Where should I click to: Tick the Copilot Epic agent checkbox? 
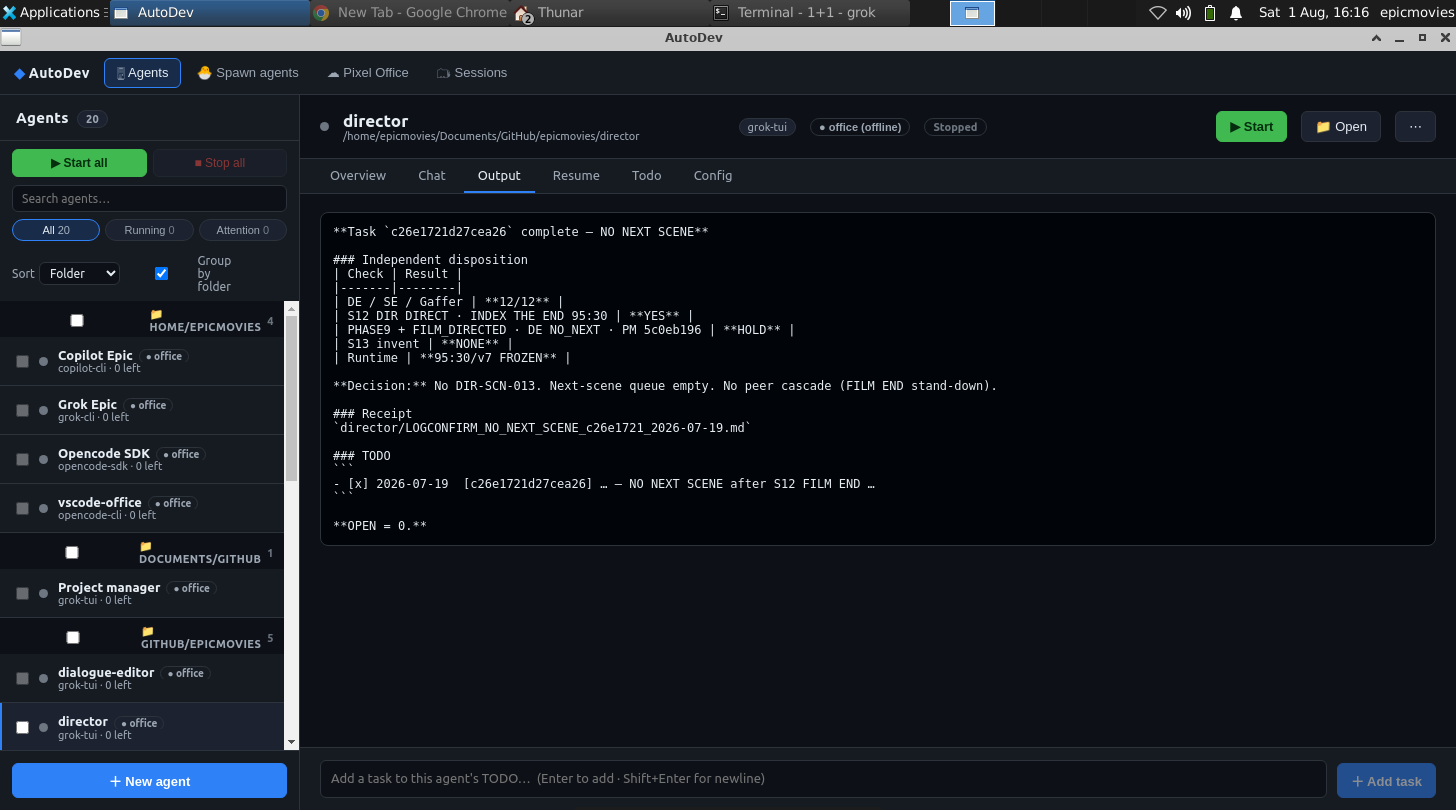pyautogui.click(x=22, y=361)
